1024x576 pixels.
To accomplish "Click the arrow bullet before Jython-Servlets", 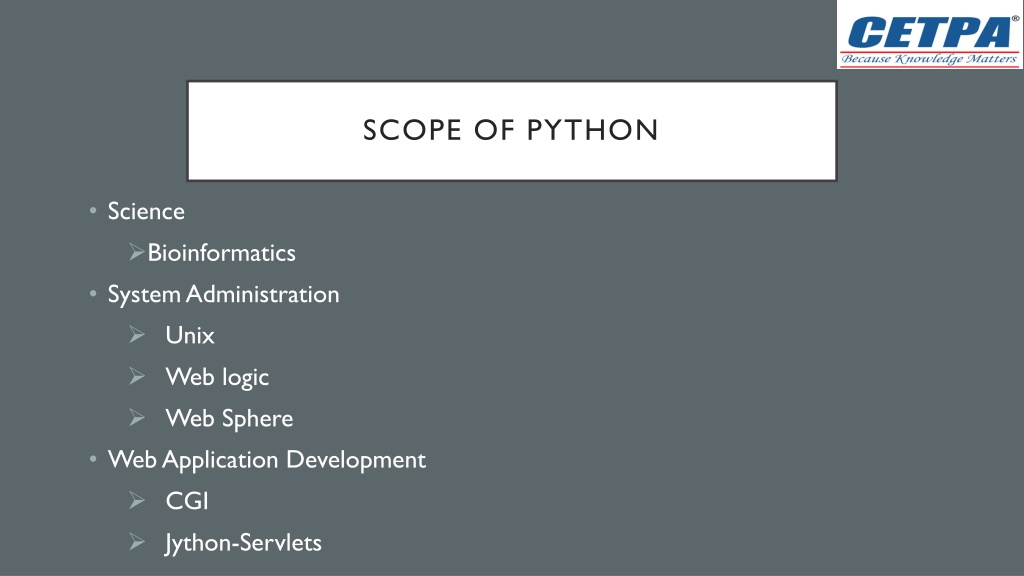I will 136,542.
